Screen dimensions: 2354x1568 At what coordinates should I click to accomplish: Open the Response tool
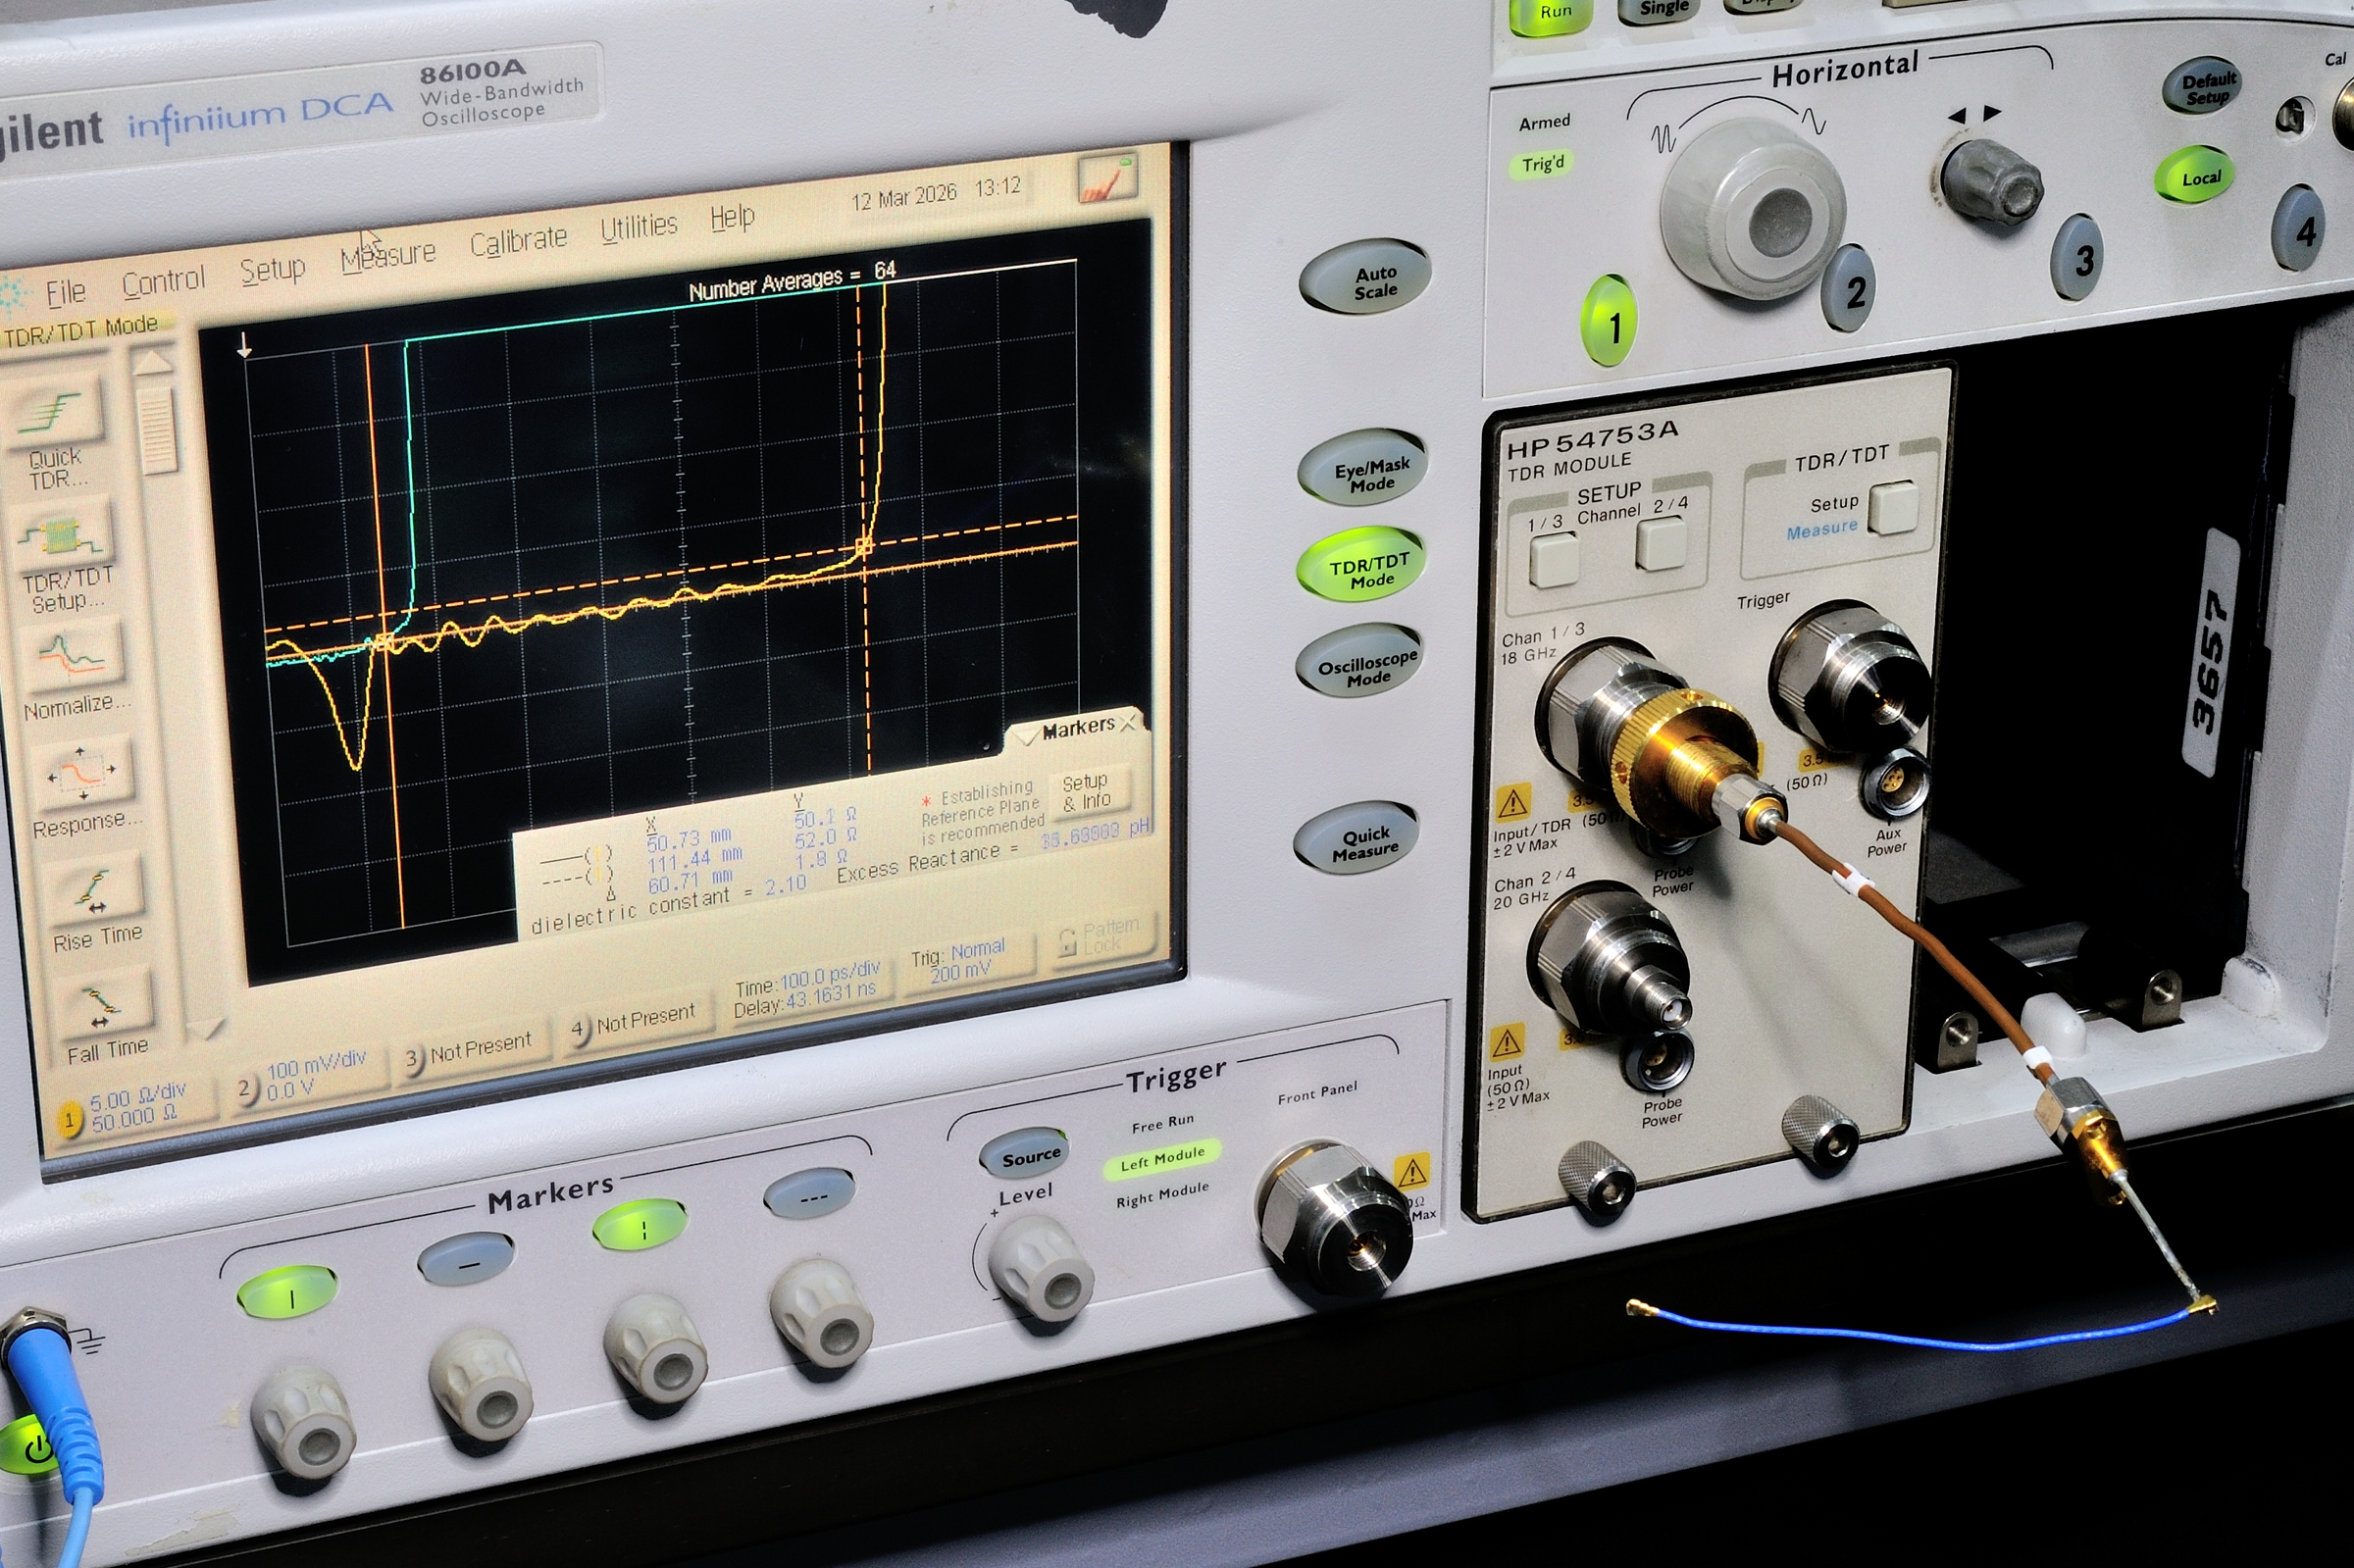click(x=82, y=773)
